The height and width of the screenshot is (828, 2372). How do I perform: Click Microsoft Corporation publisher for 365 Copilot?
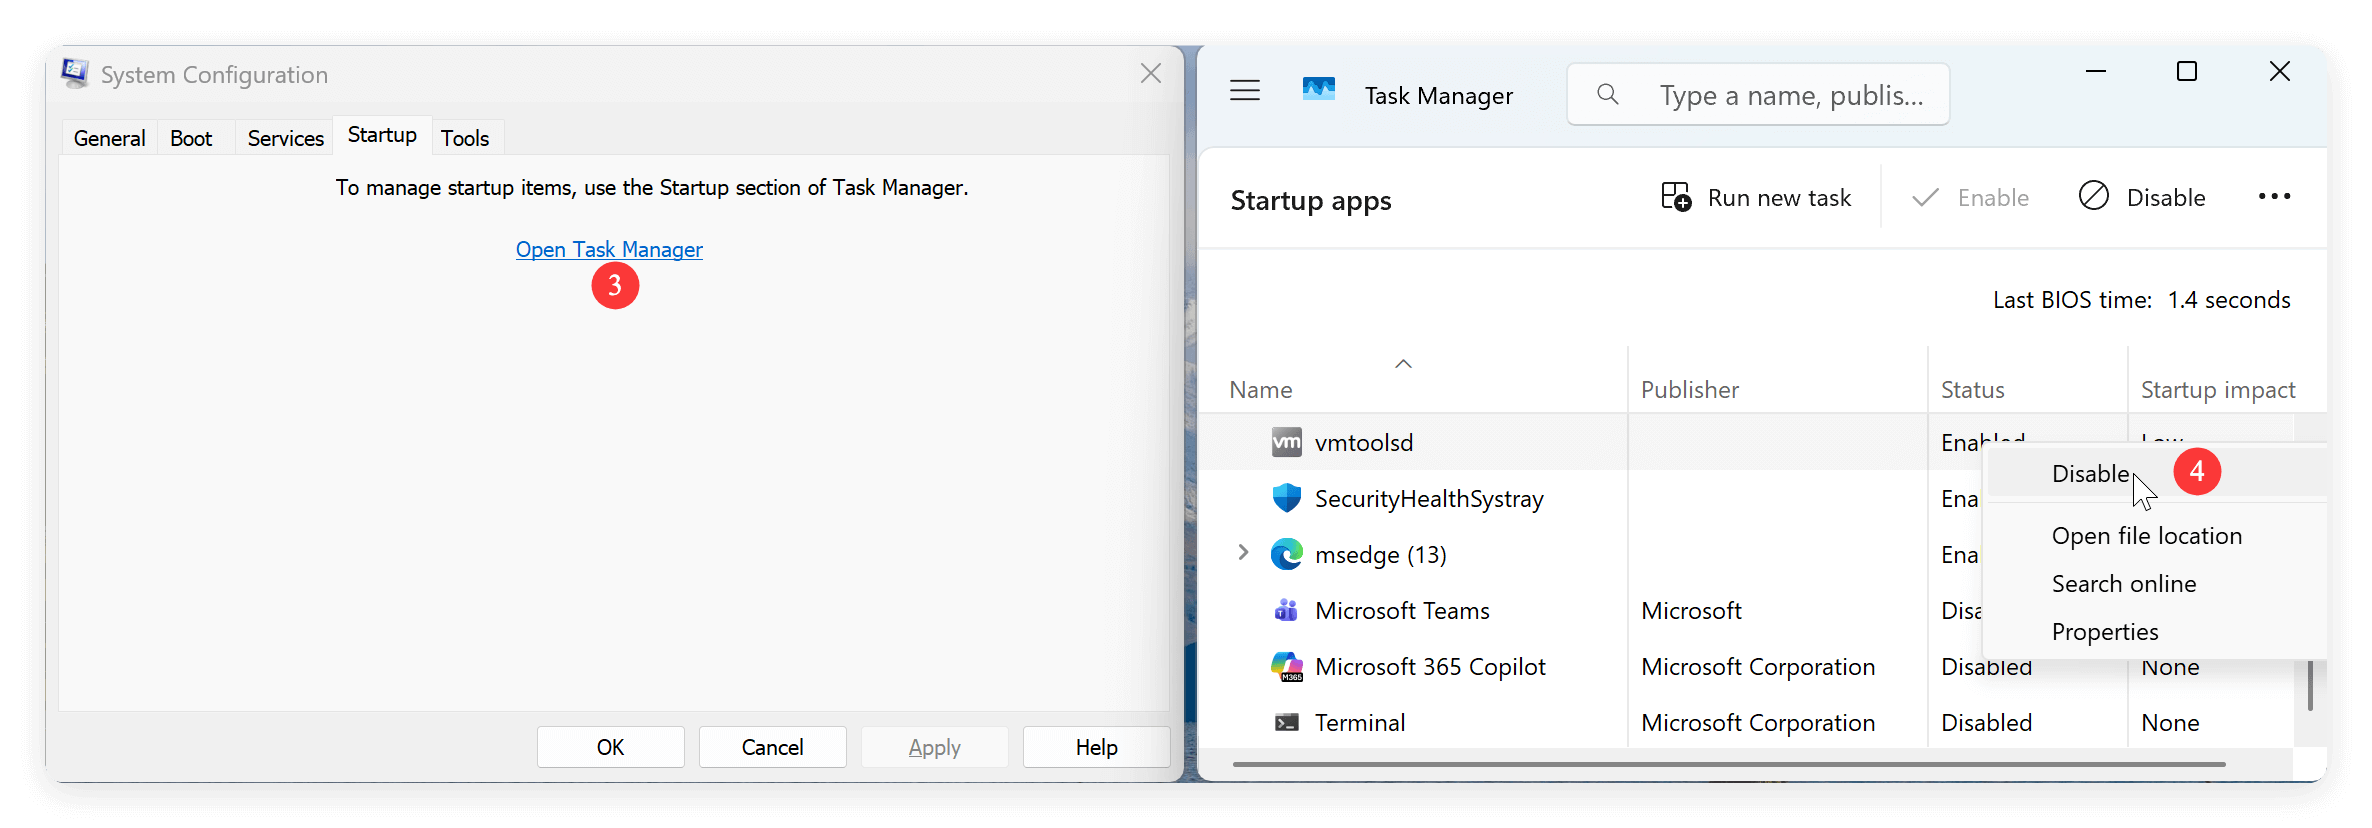tap(1758, 667)
